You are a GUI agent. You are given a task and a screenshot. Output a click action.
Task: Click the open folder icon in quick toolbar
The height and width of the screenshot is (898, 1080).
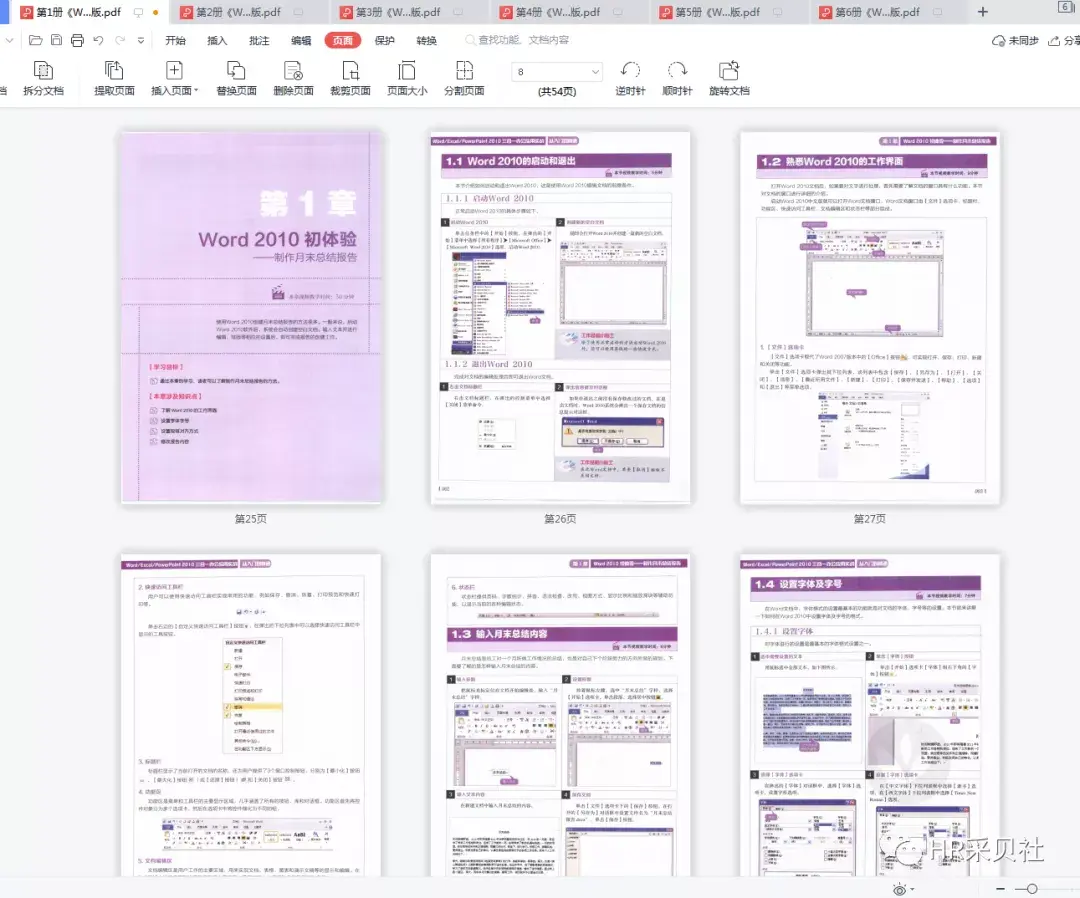35,41
